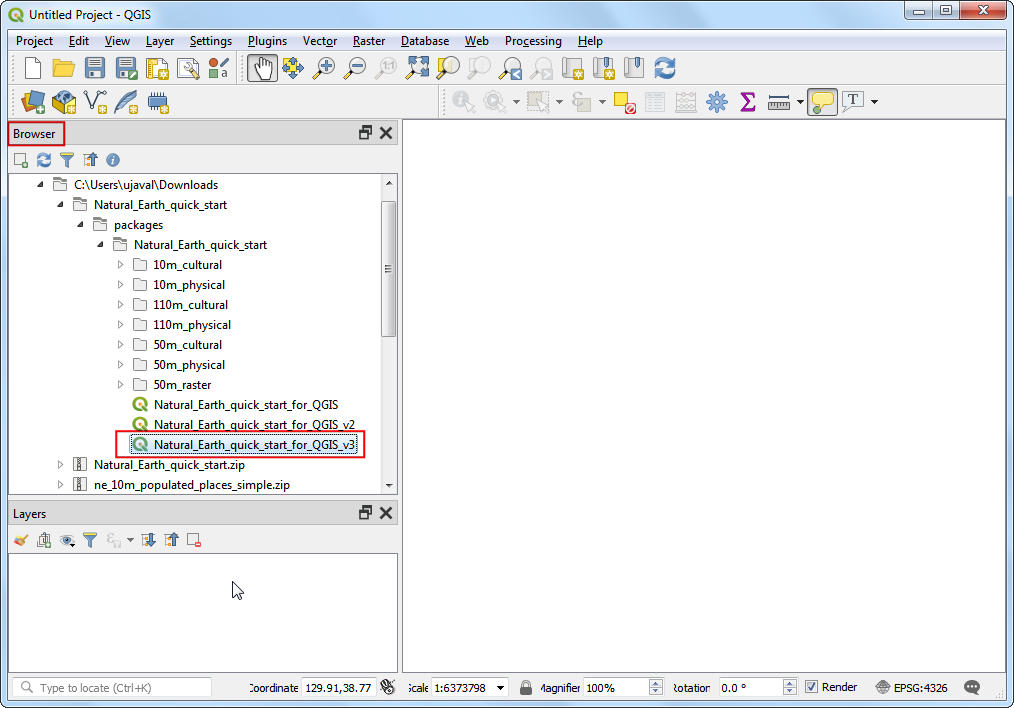Image resolution: width=1014 pixels, height=708 pixels.
Task: Expand the Natural_Earth_quick_start.zip entry
Action: (x=60, y=465)
